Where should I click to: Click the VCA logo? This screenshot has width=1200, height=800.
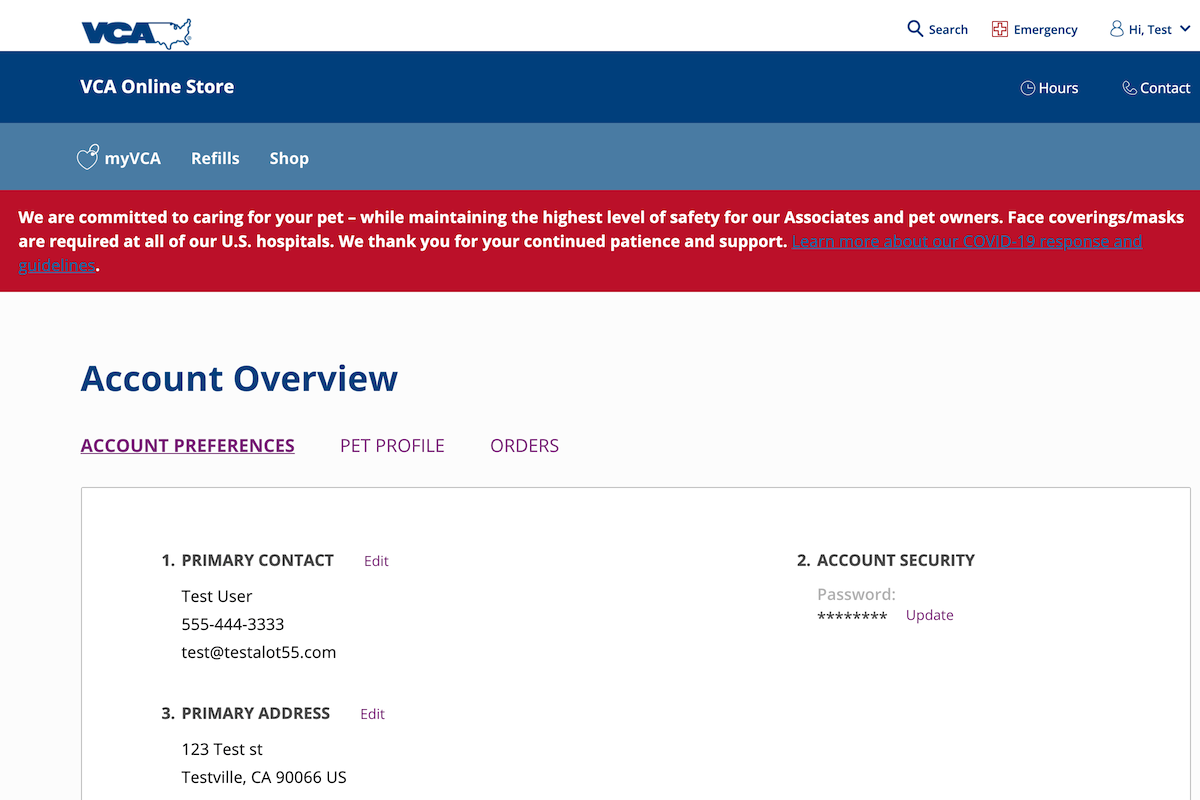(x=136, y=33)
